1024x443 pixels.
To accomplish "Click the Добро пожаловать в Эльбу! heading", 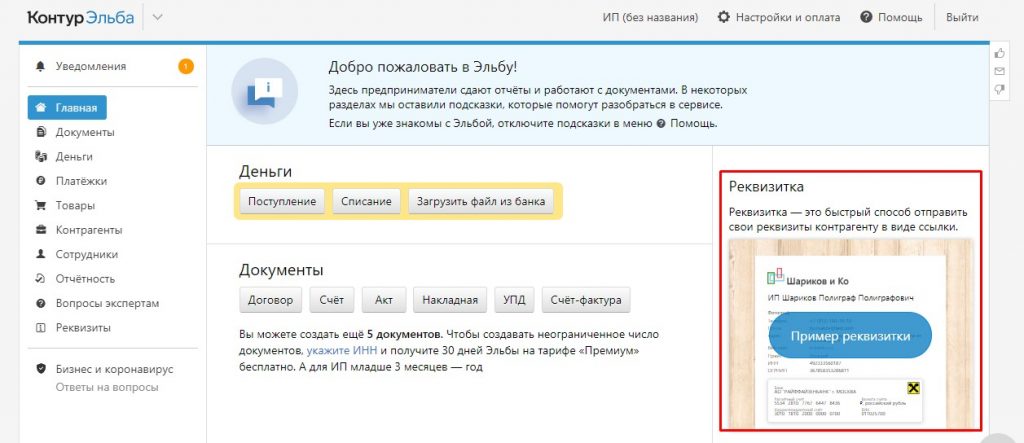I will [423, 67].
